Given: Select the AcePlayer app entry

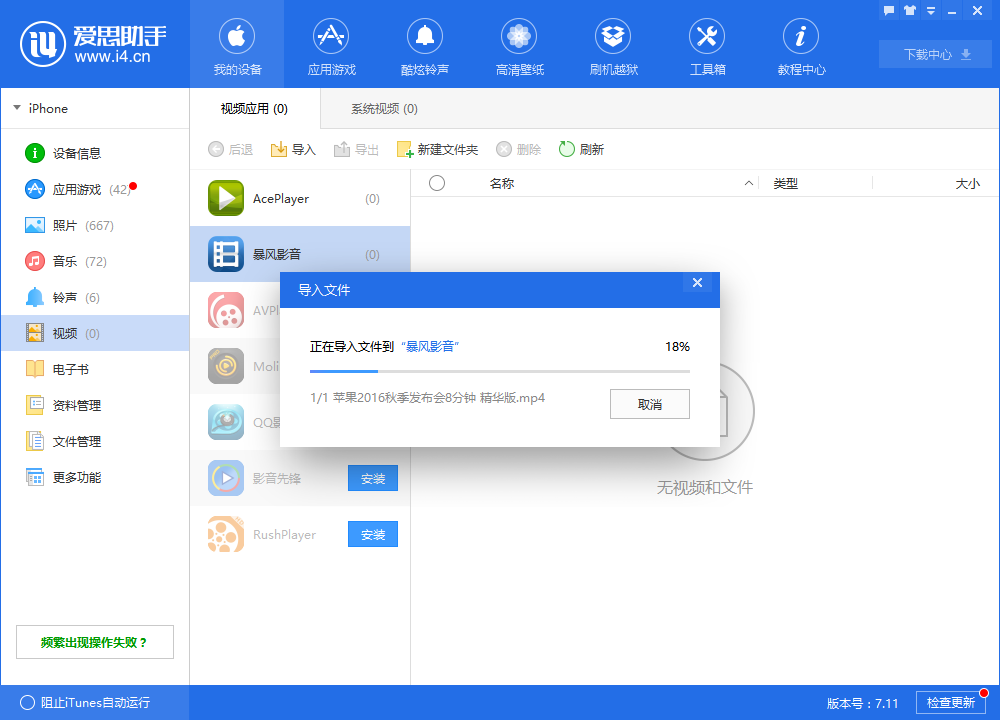Looking at the screenshot, I should (x=300, y=198).
